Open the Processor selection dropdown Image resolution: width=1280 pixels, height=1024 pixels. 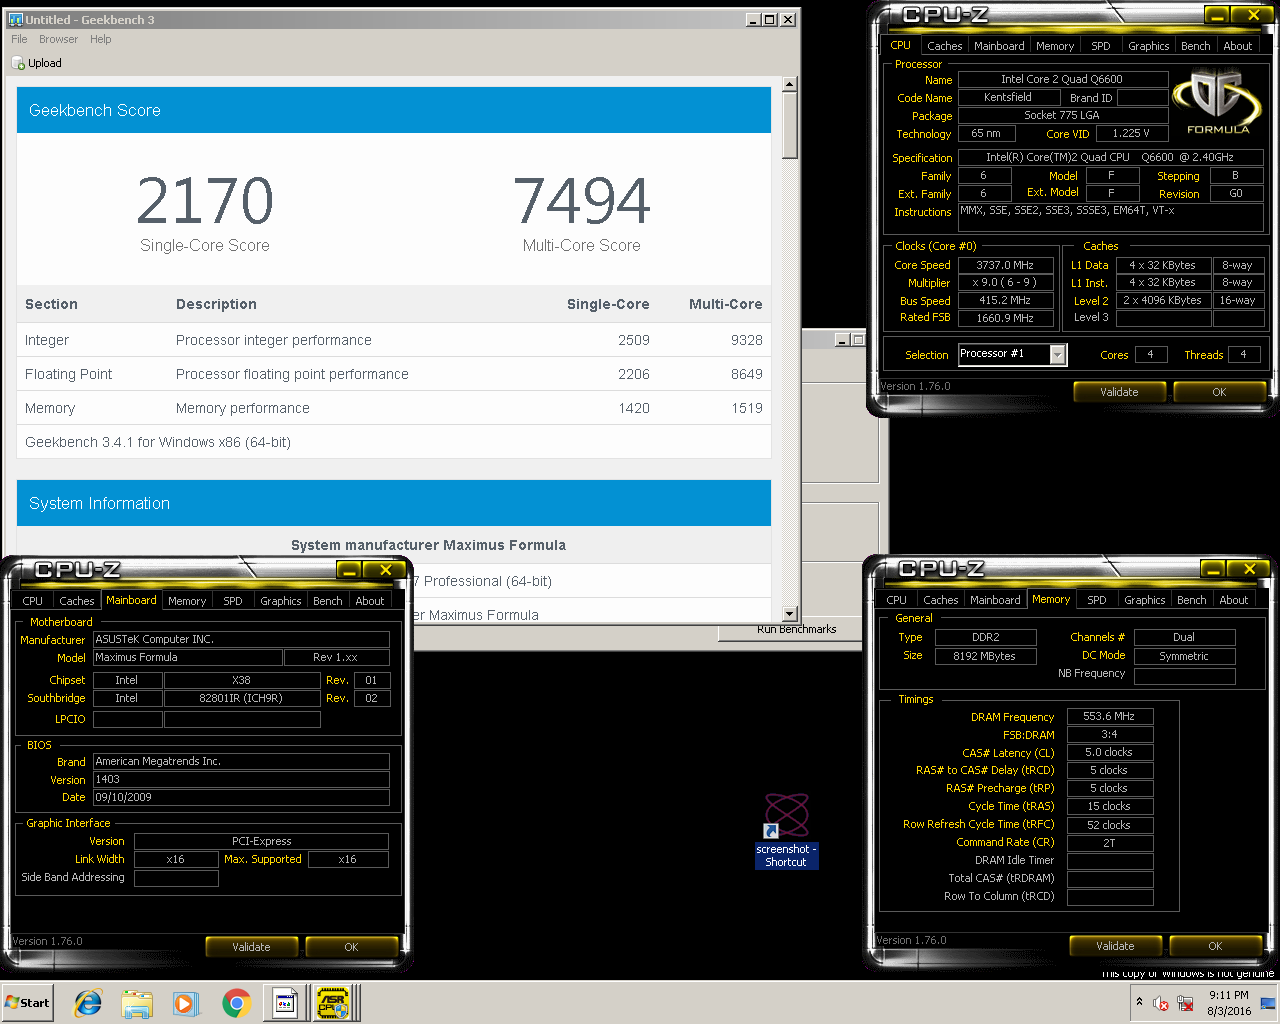point(1057,354)
